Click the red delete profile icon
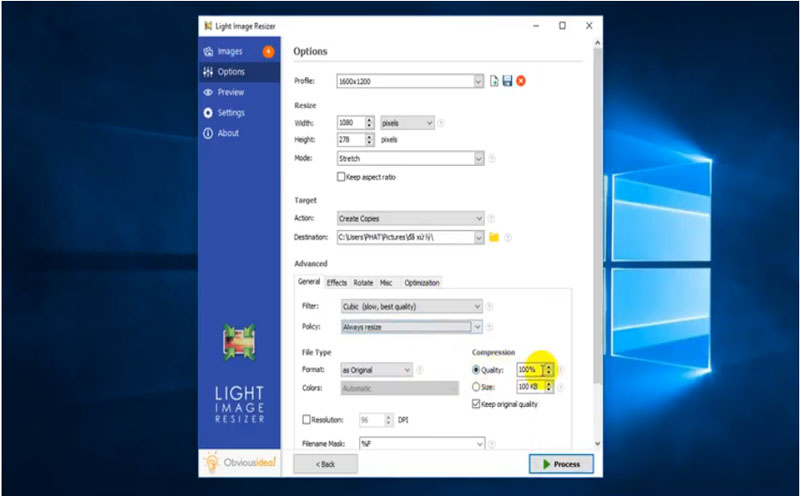The image size is (800, 500). tap(521, 81)
